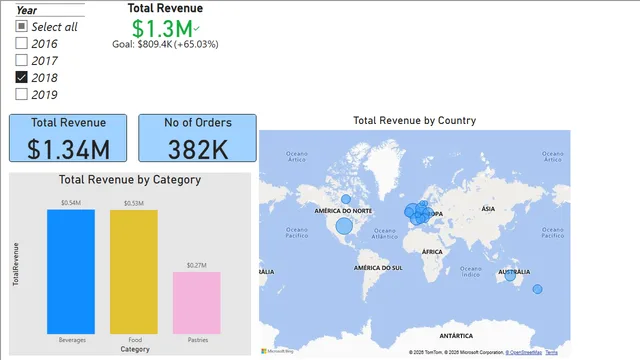640x360 pixels.
Task: Uncheck the 2018 year checkbox
Action: click(21, 77)
